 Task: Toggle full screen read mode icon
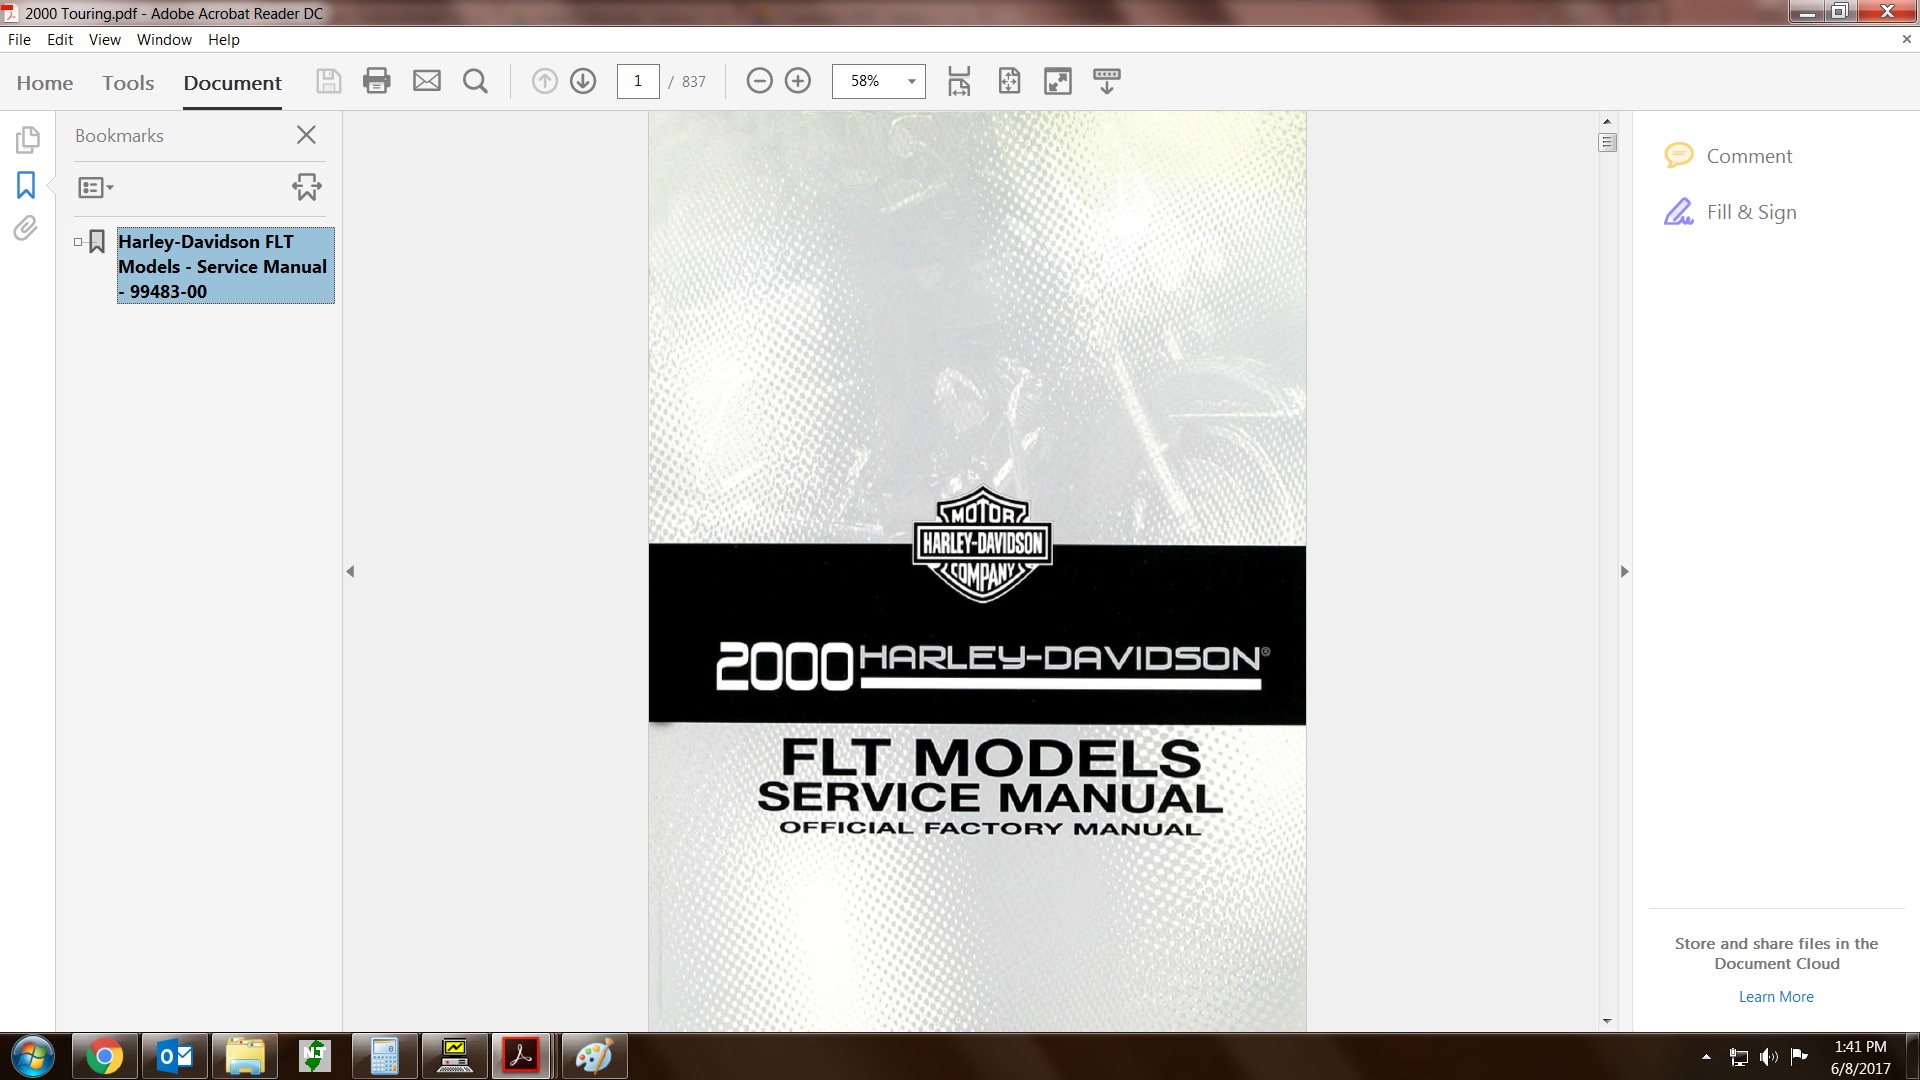[1057, 81]
